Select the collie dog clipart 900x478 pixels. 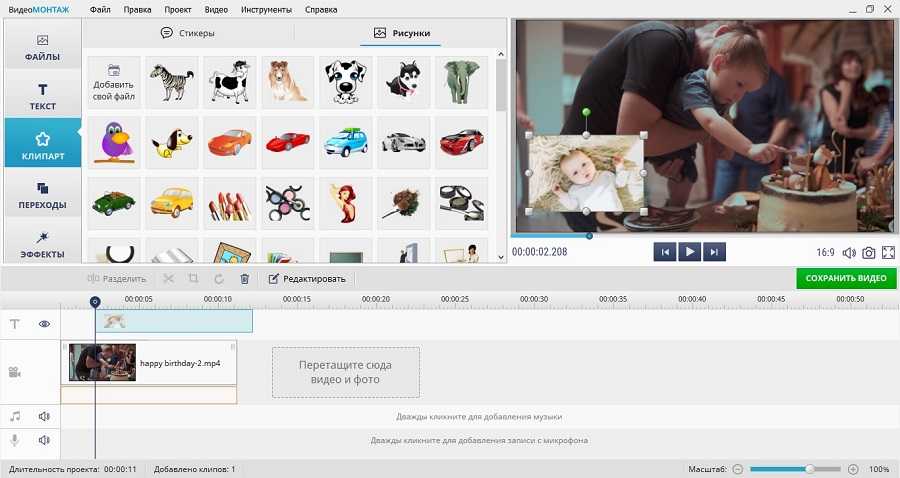pos(288,82)
